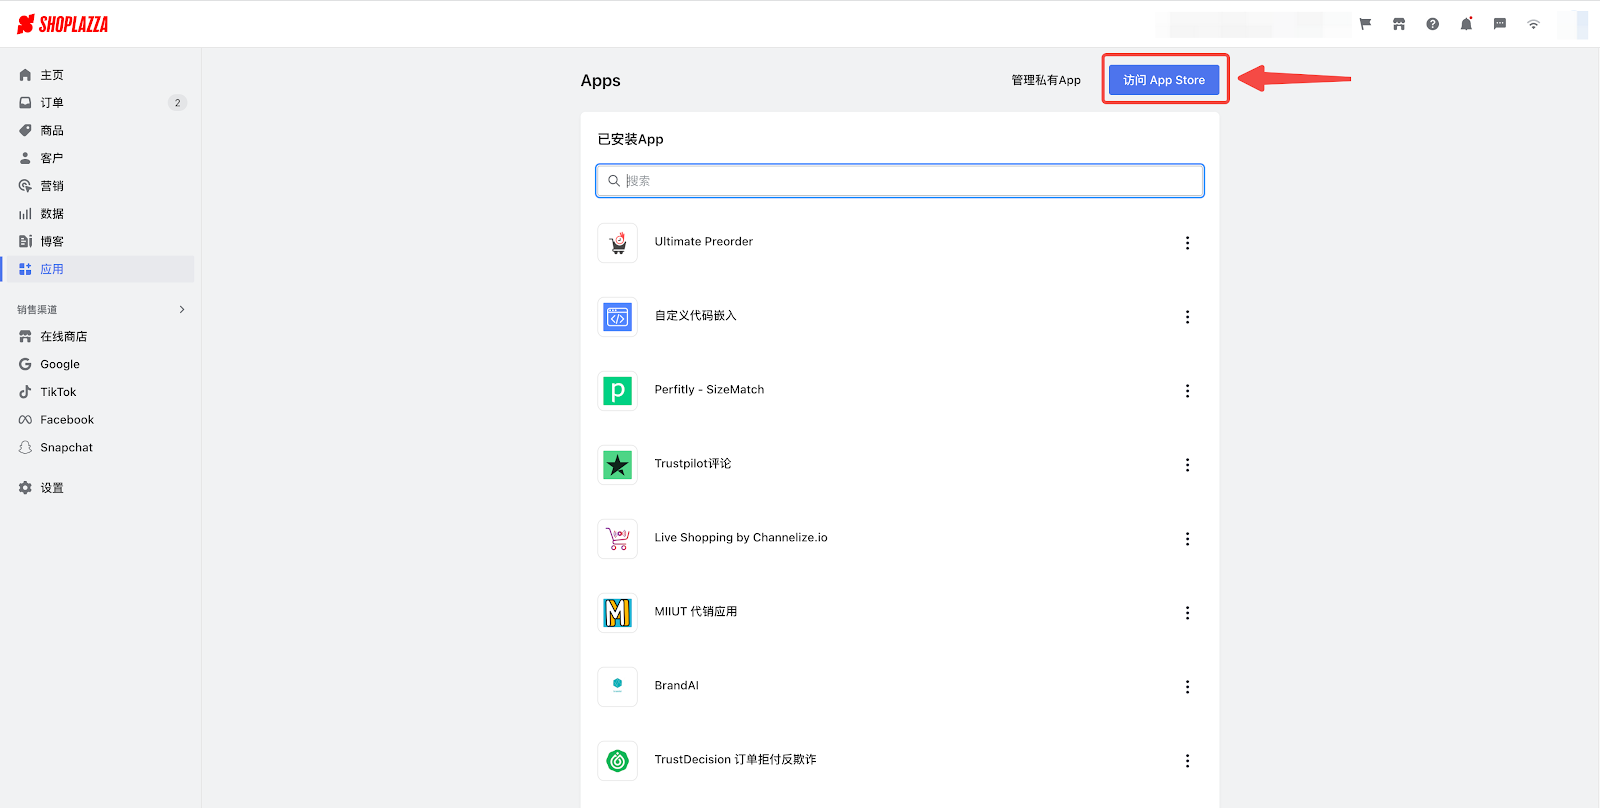Open more options for TrustDecision
This screenshot has width=1600, height=808.
[1187, 761]
